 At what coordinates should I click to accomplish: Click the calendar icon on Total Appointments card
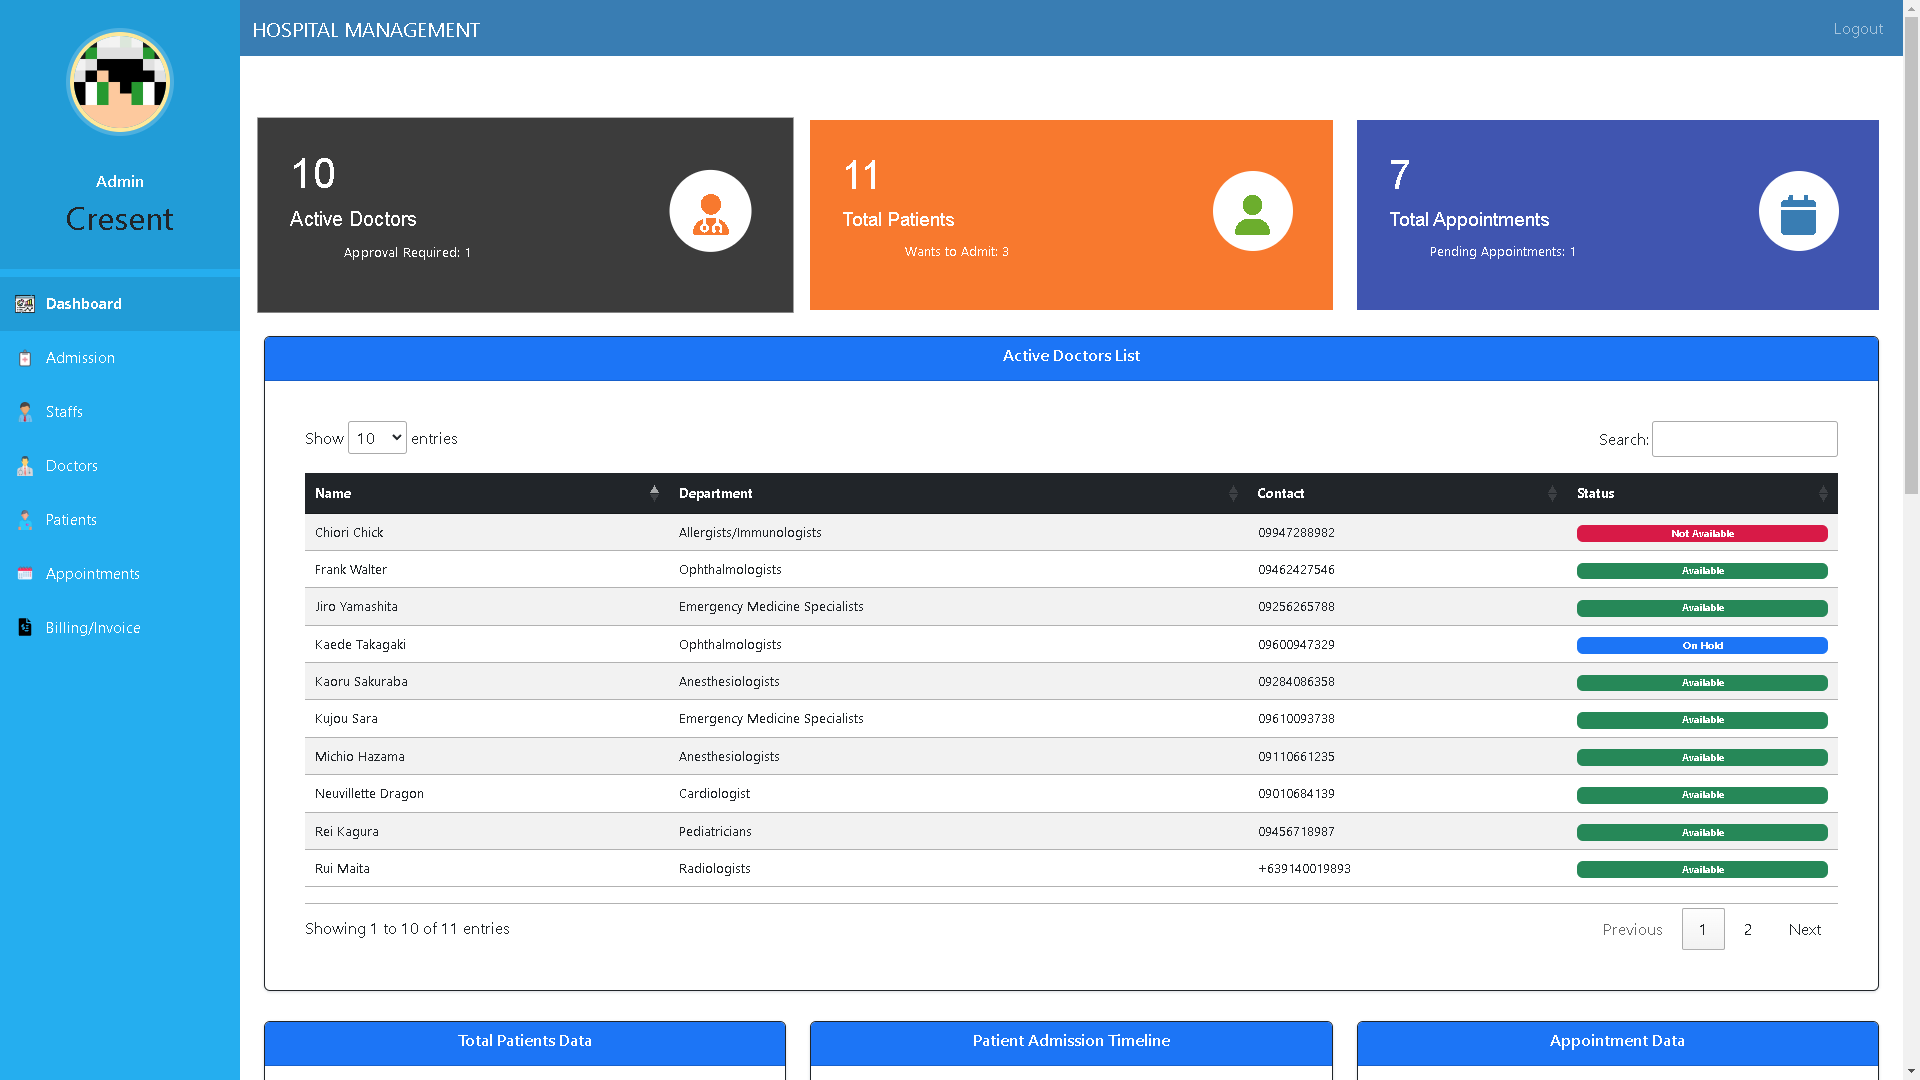1798,211
